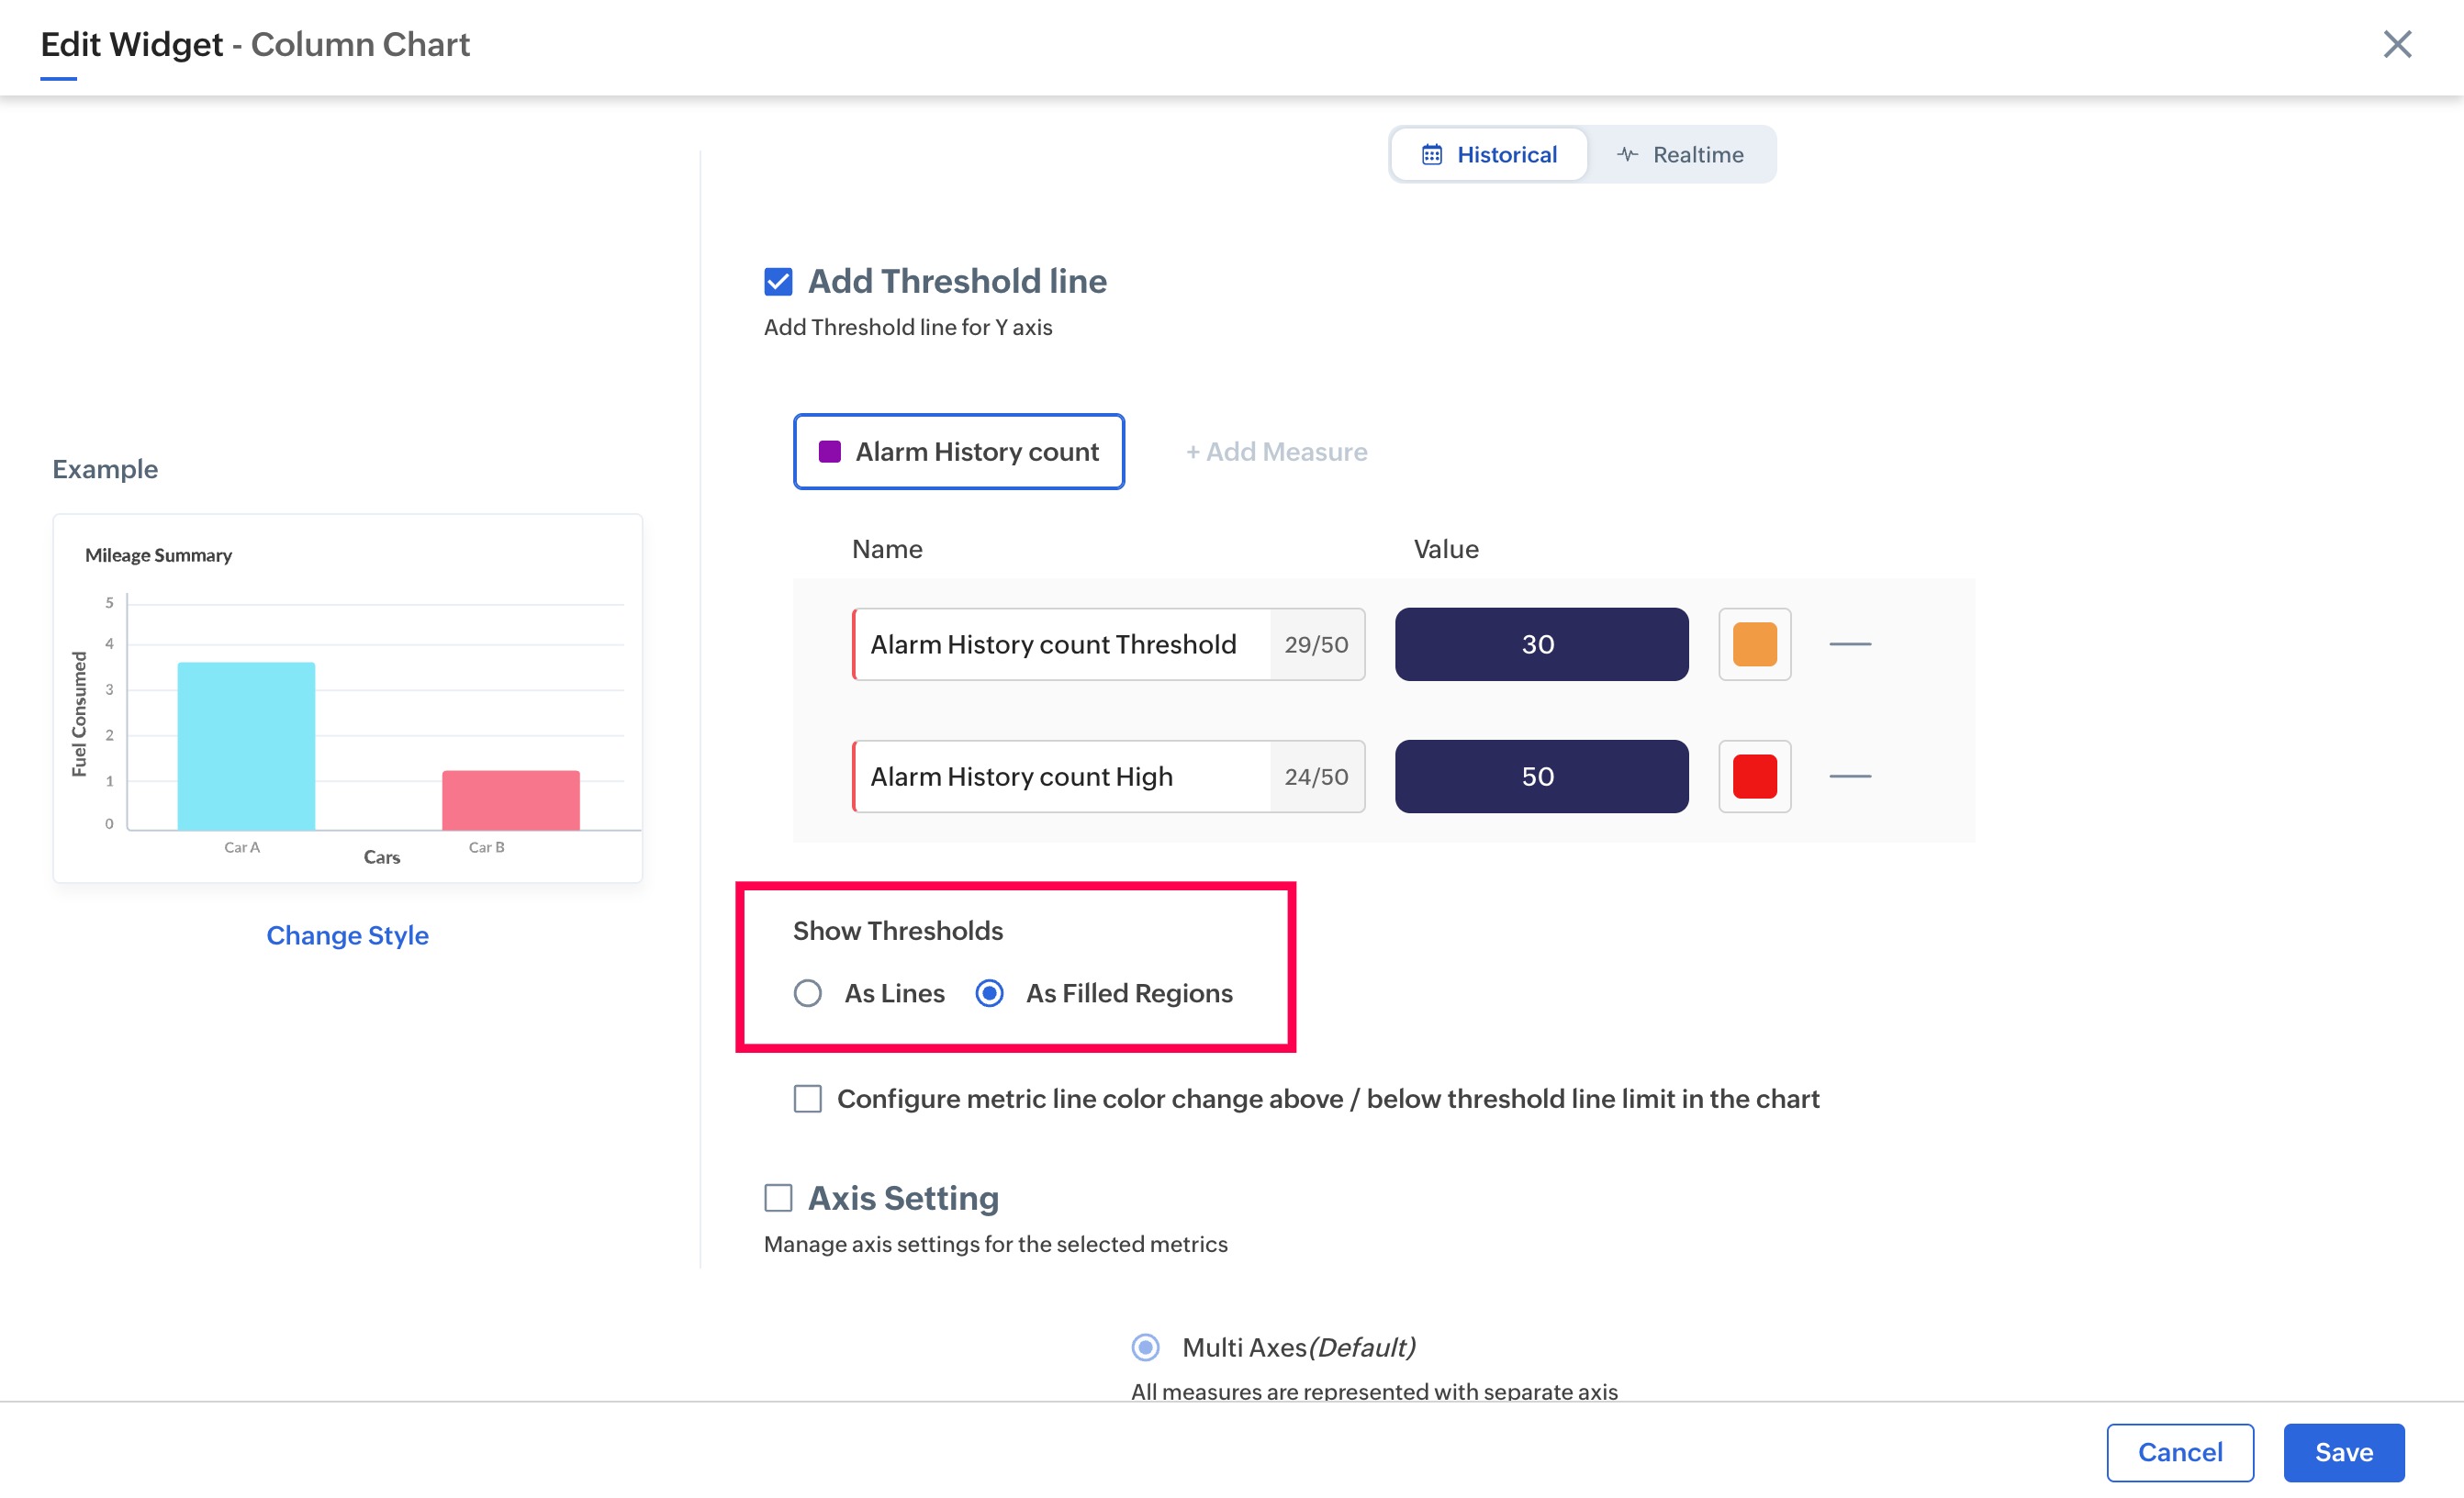2464x1498 pixels.
Task: Uncheck the Add Threshold line checkbox
Action: [x=778, y=282]
